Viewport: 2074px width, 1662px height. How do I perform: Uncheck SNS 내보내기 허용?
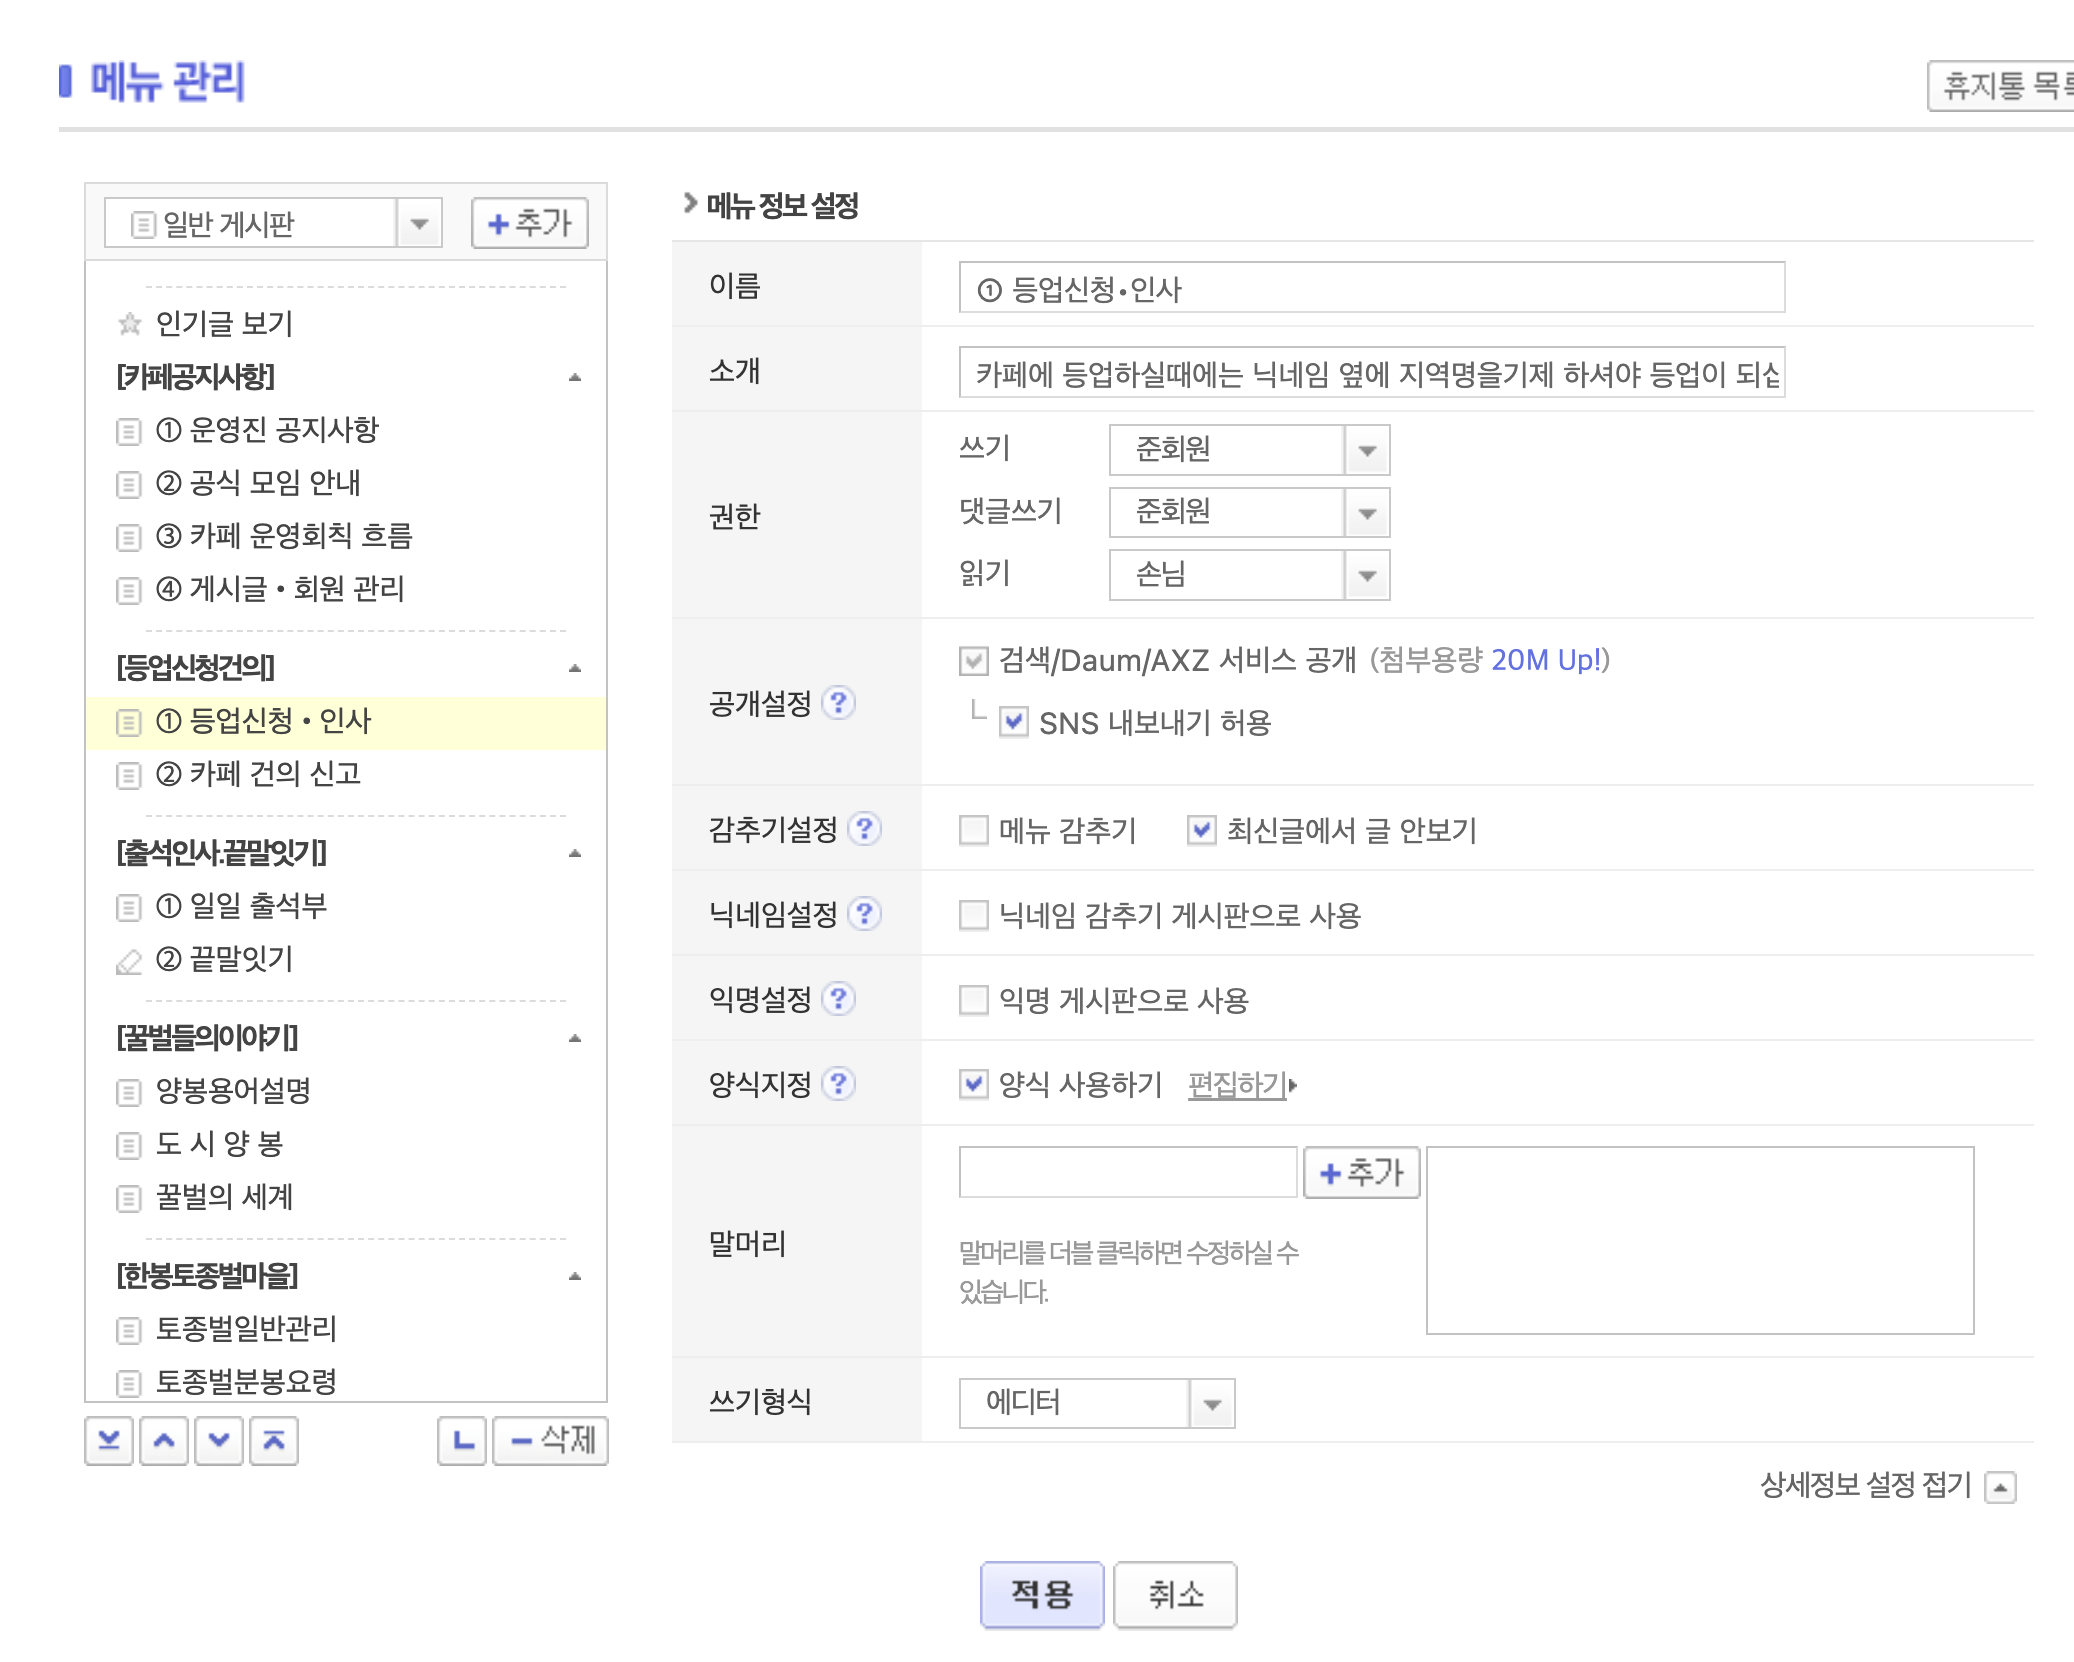click(x=1013, y=722)
